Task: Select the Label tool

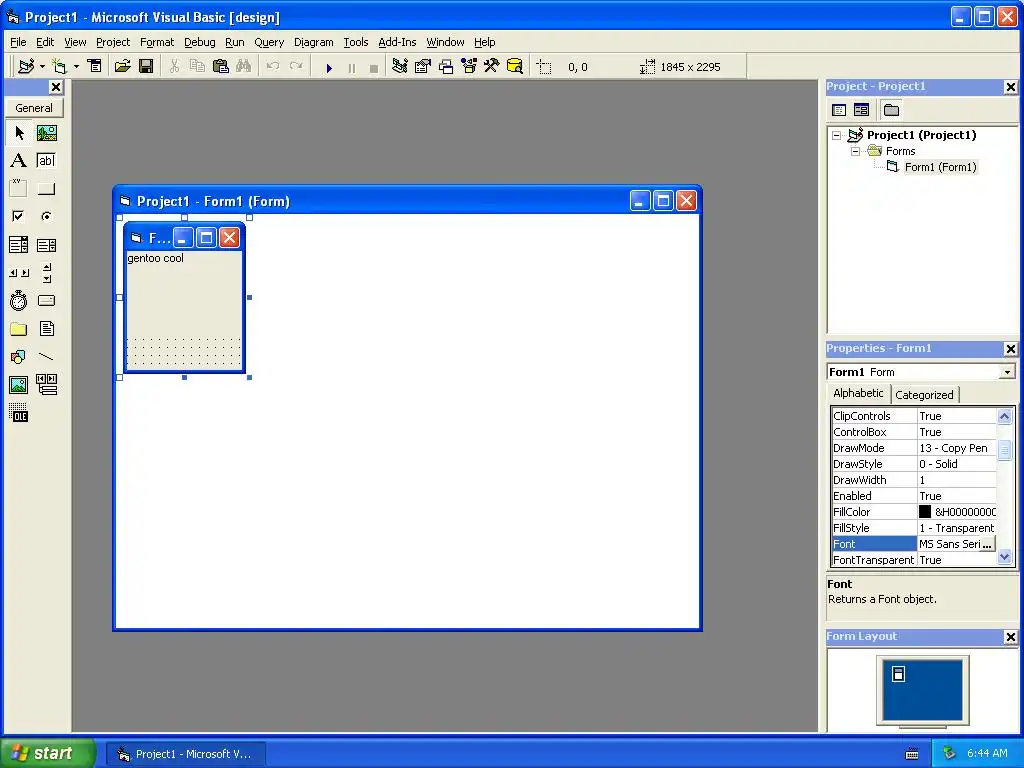Action: click(19, 161)
